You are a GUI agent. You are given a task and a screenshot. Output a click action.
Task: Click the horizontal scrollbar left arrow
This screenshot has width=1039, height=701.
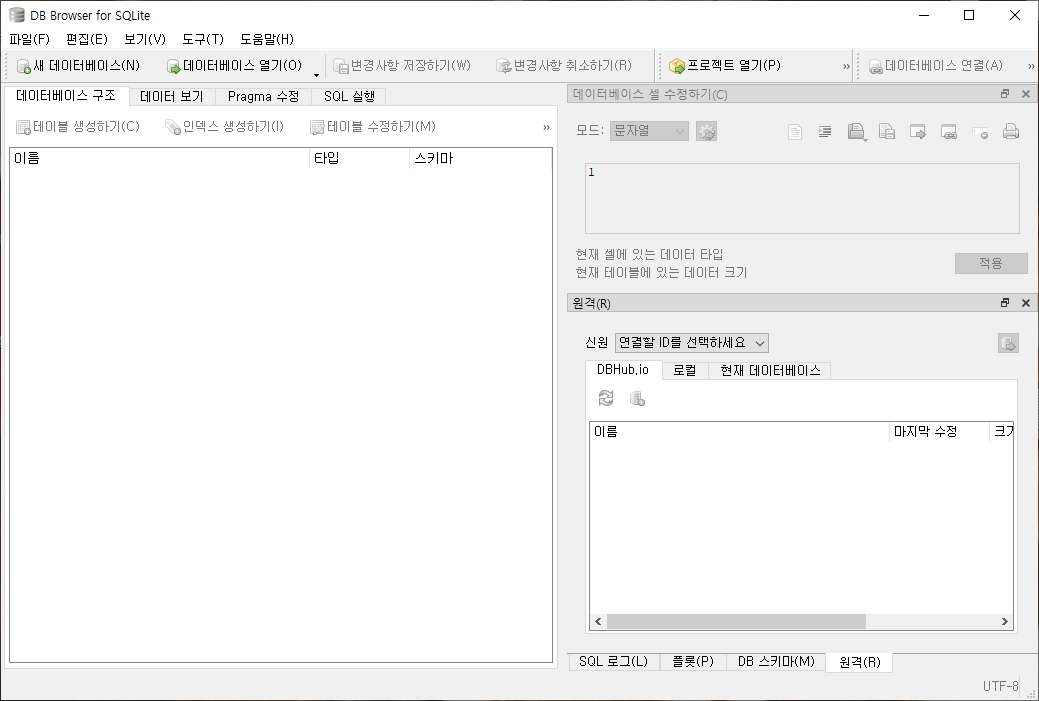598,621
